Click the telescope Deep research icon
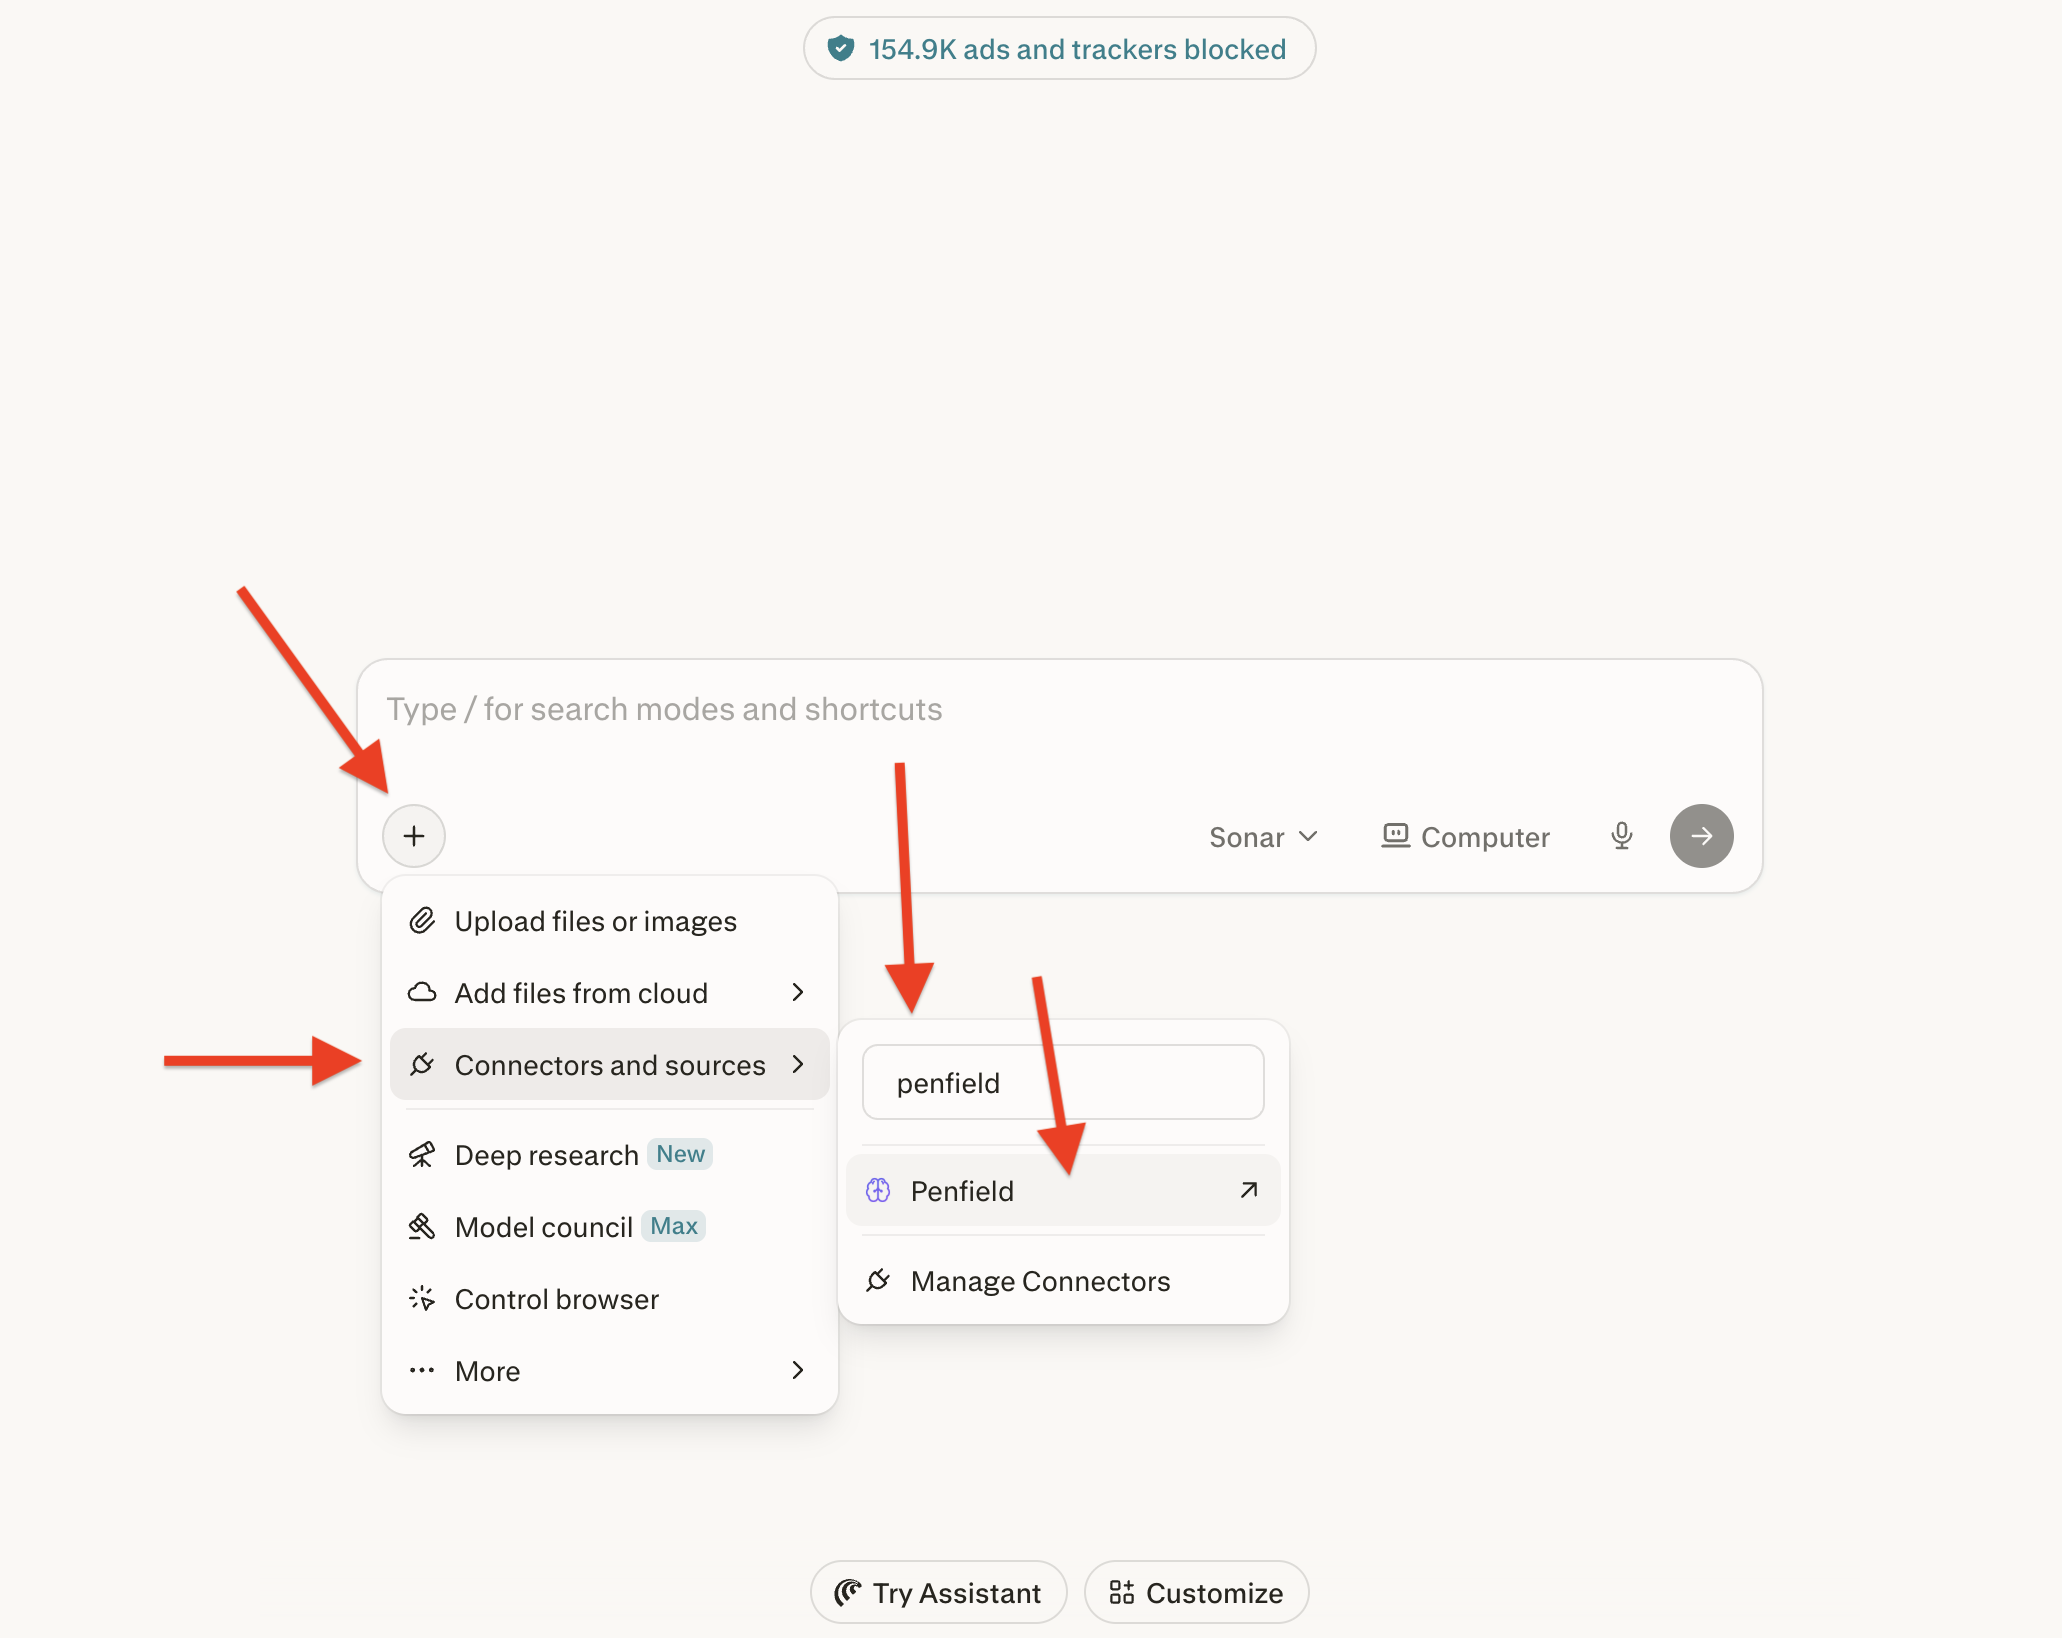2062x1638 pixels. [x=422, y=1154]
